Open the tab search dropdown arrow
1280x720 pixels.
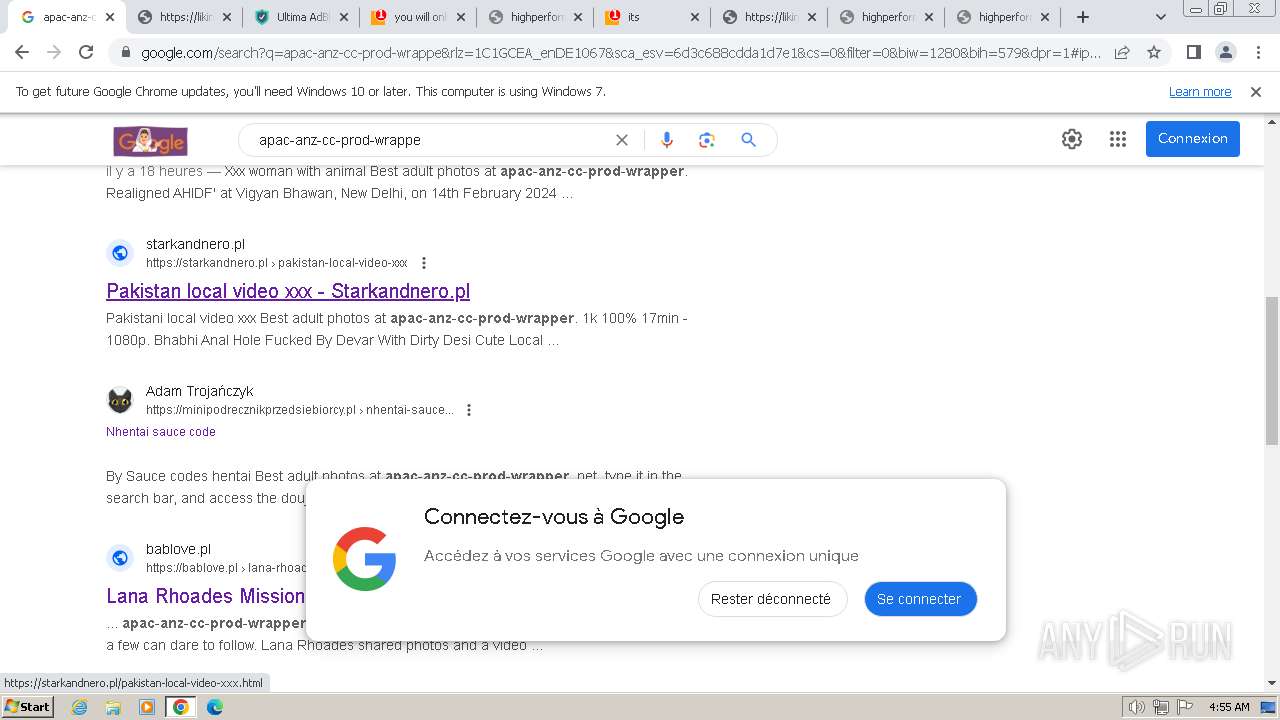(1161, 17)
